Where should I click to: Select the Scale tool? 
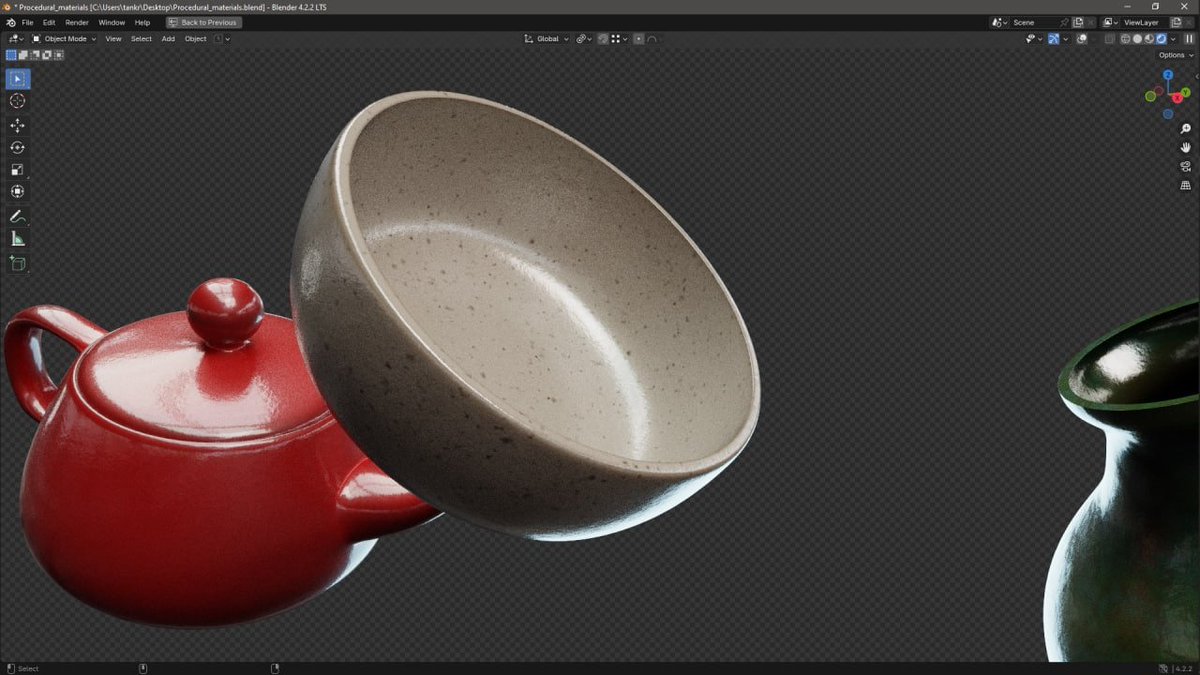[x=16, y=170]
